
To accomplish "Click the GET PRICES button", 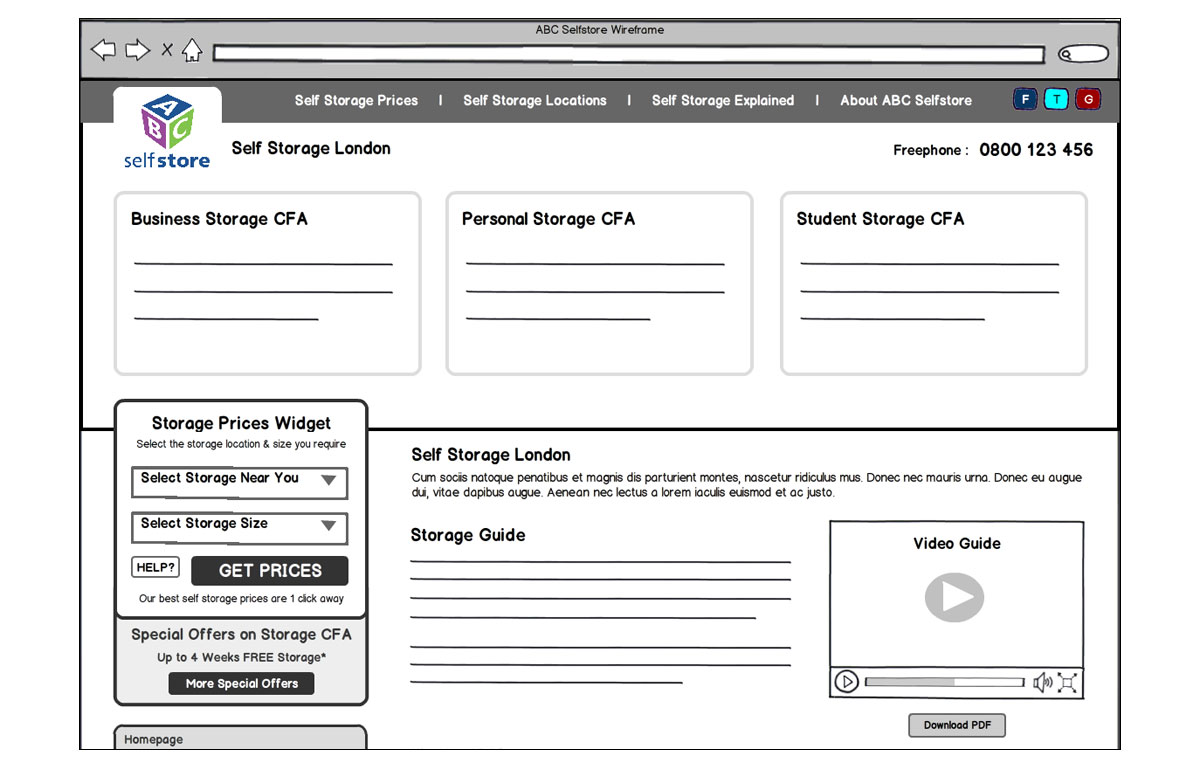I will click(270, 571).
